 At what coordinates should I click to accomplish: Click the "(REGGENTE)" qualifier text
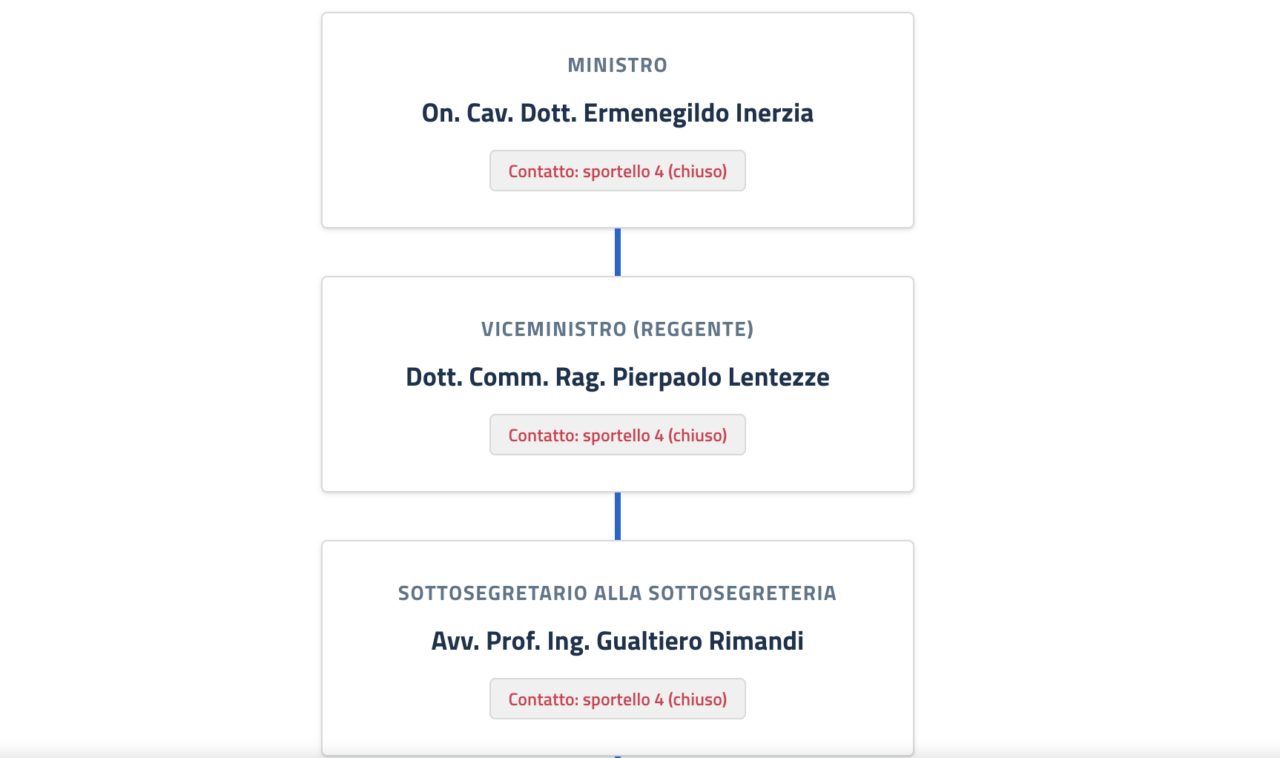coord(707,330)
